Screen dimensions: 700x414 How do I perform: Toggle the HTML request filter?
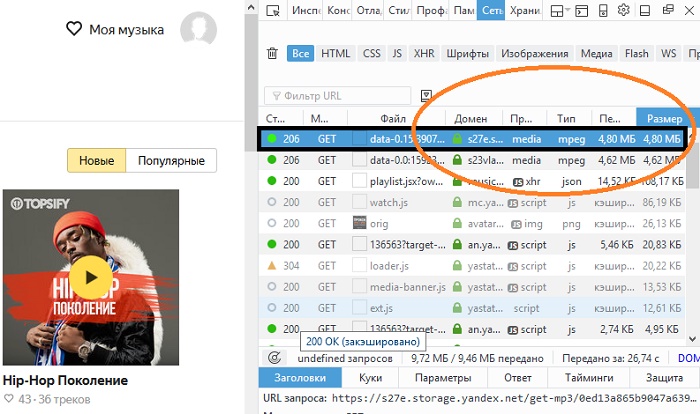point(336,54)
